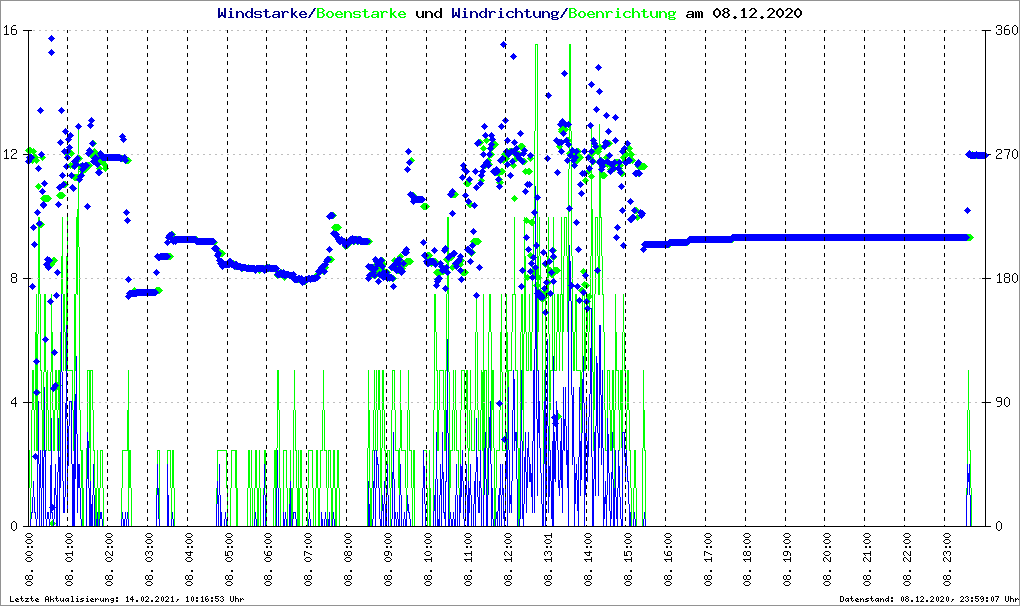
Task: Click the right axis label 360
Action: tap(1002, 30)
